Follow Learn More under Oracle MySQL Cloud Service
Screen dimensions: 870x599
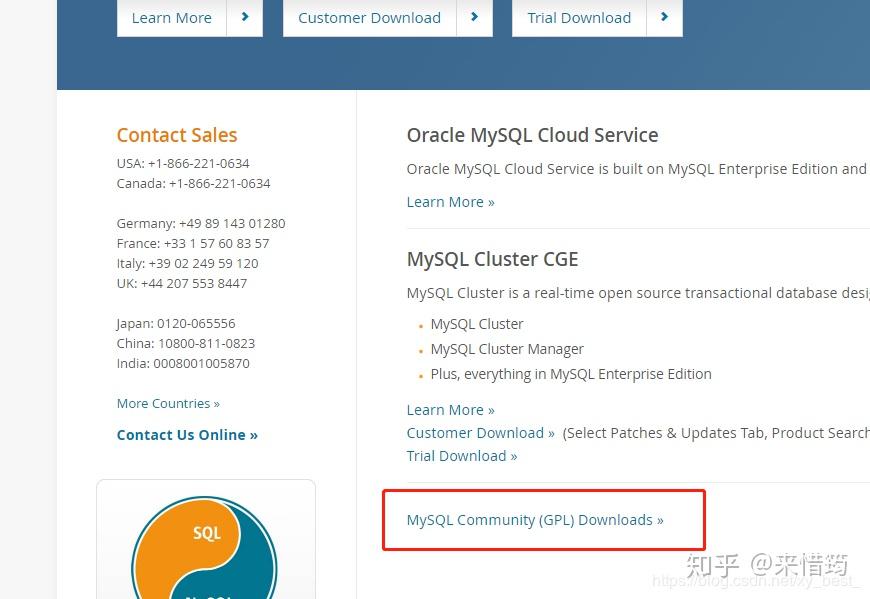tap(451, 202)
